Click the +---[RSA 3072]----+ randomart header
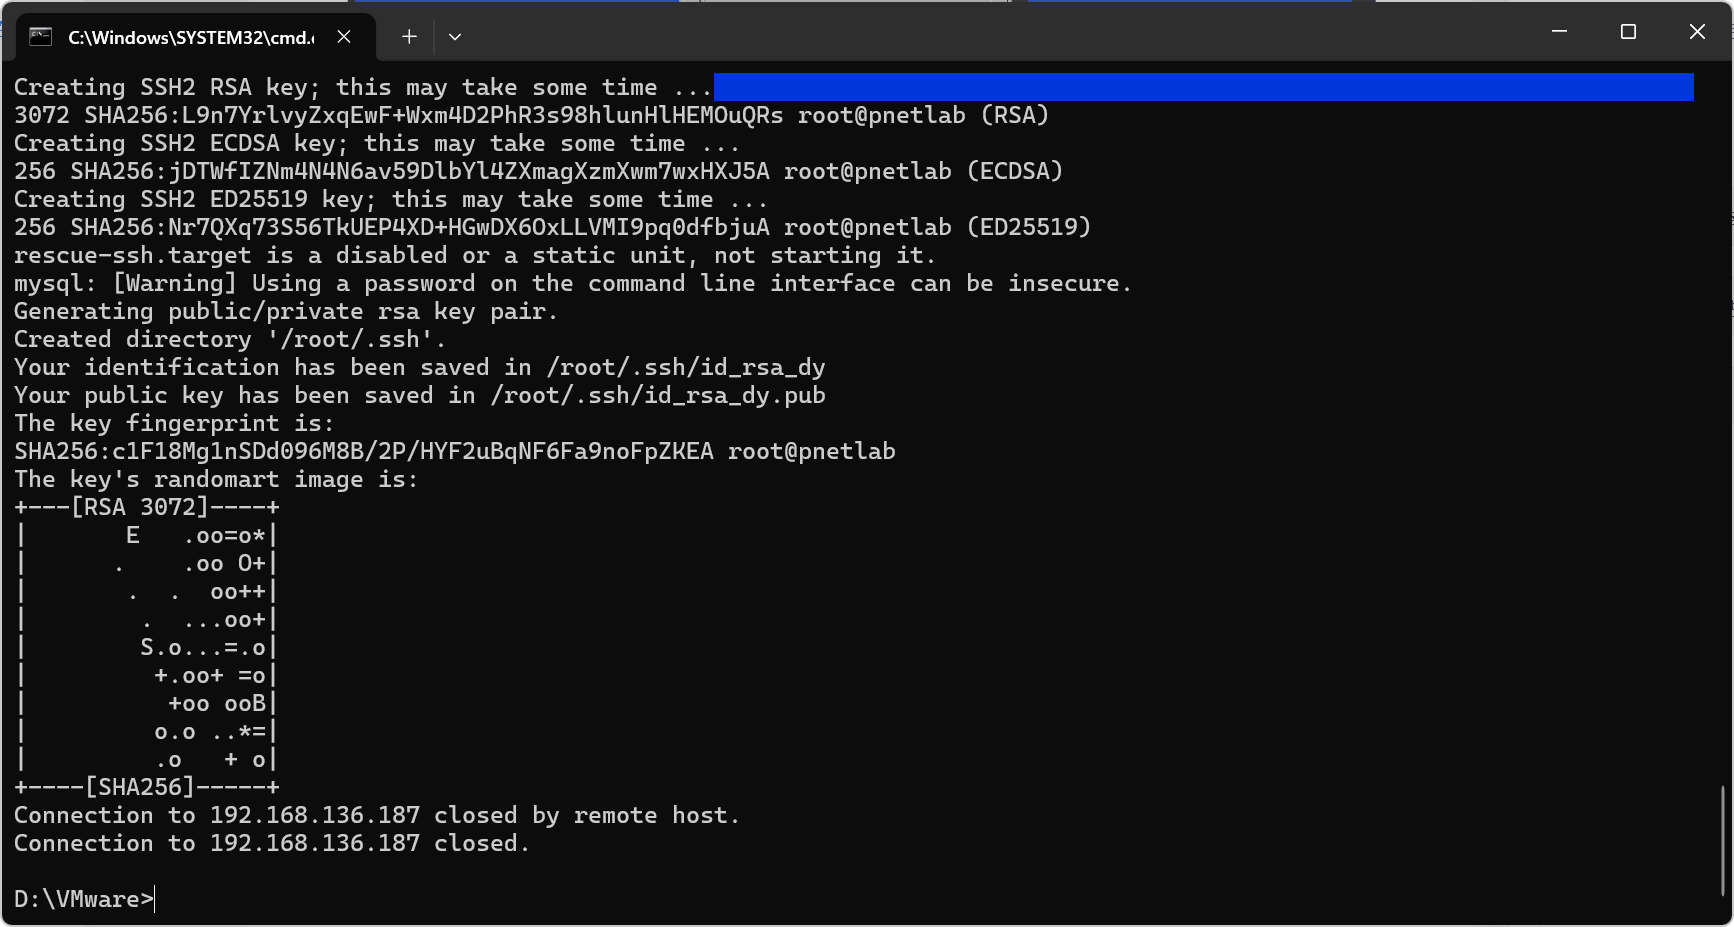Viewport: 1734px width, 927px height. pyautogui.click(x=147, y=507)
